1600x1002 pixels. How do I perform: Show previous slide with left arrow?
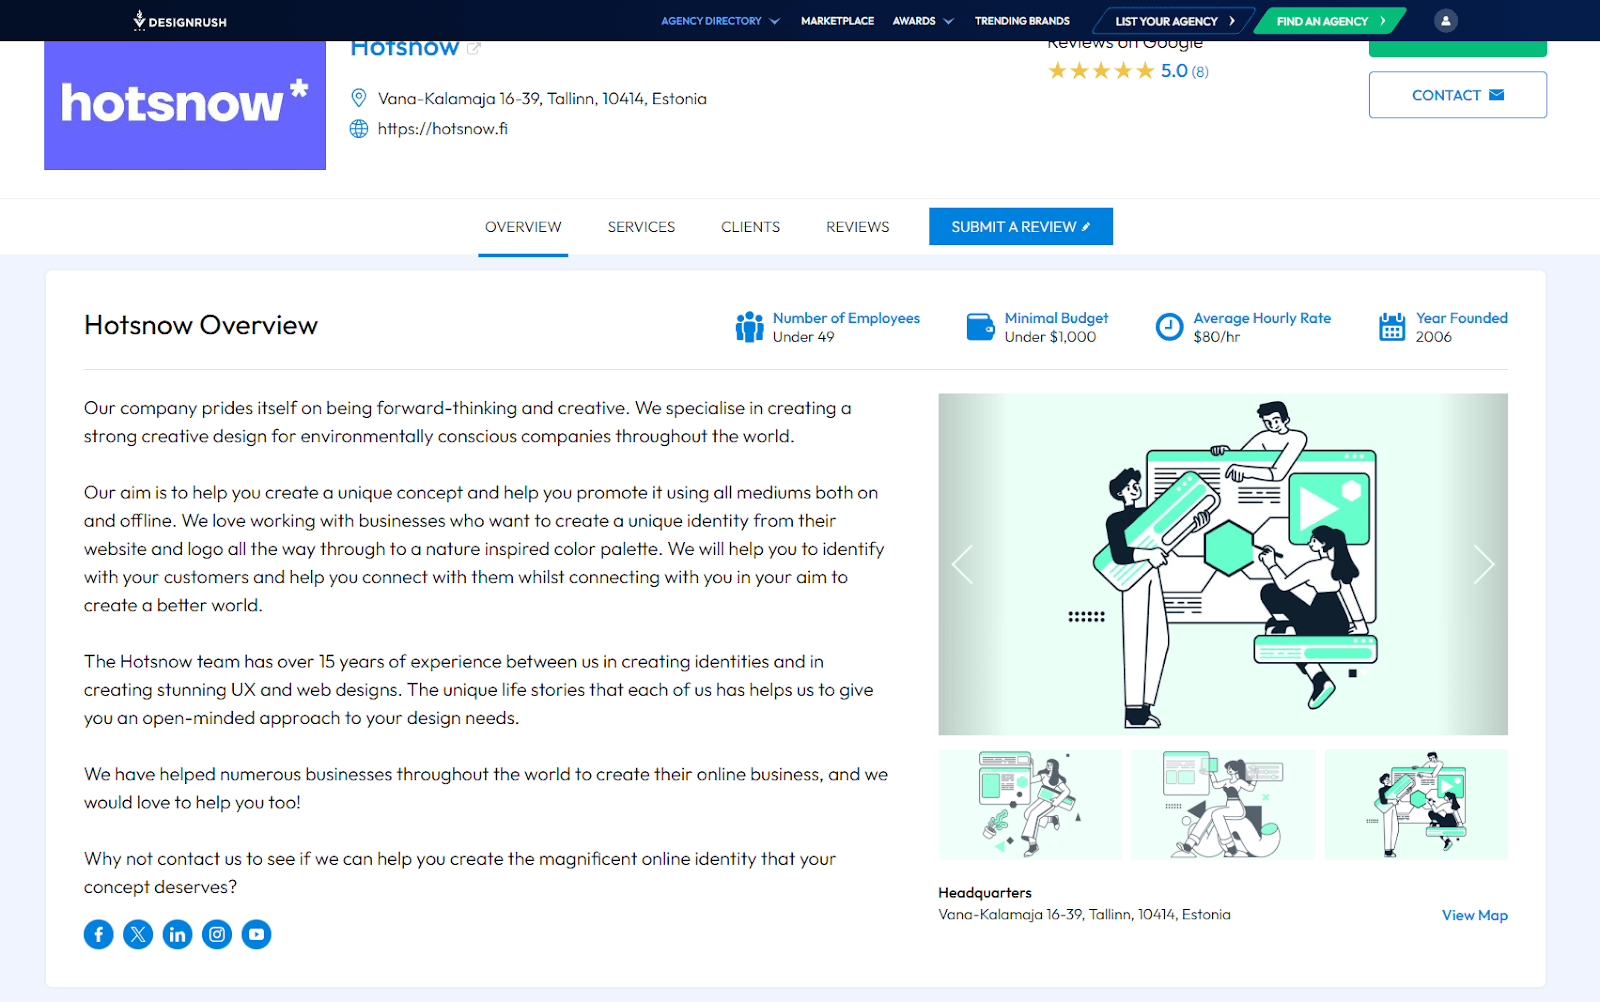pos(962,565)
